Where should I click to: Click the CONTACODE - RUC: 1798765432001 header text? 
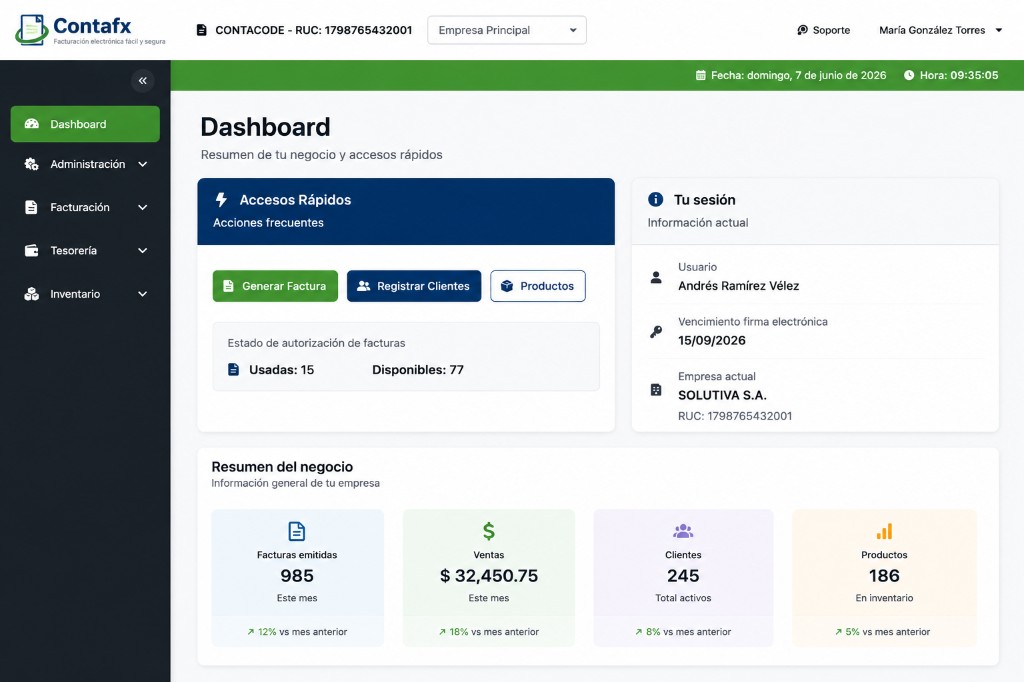(x=313, y=30)
